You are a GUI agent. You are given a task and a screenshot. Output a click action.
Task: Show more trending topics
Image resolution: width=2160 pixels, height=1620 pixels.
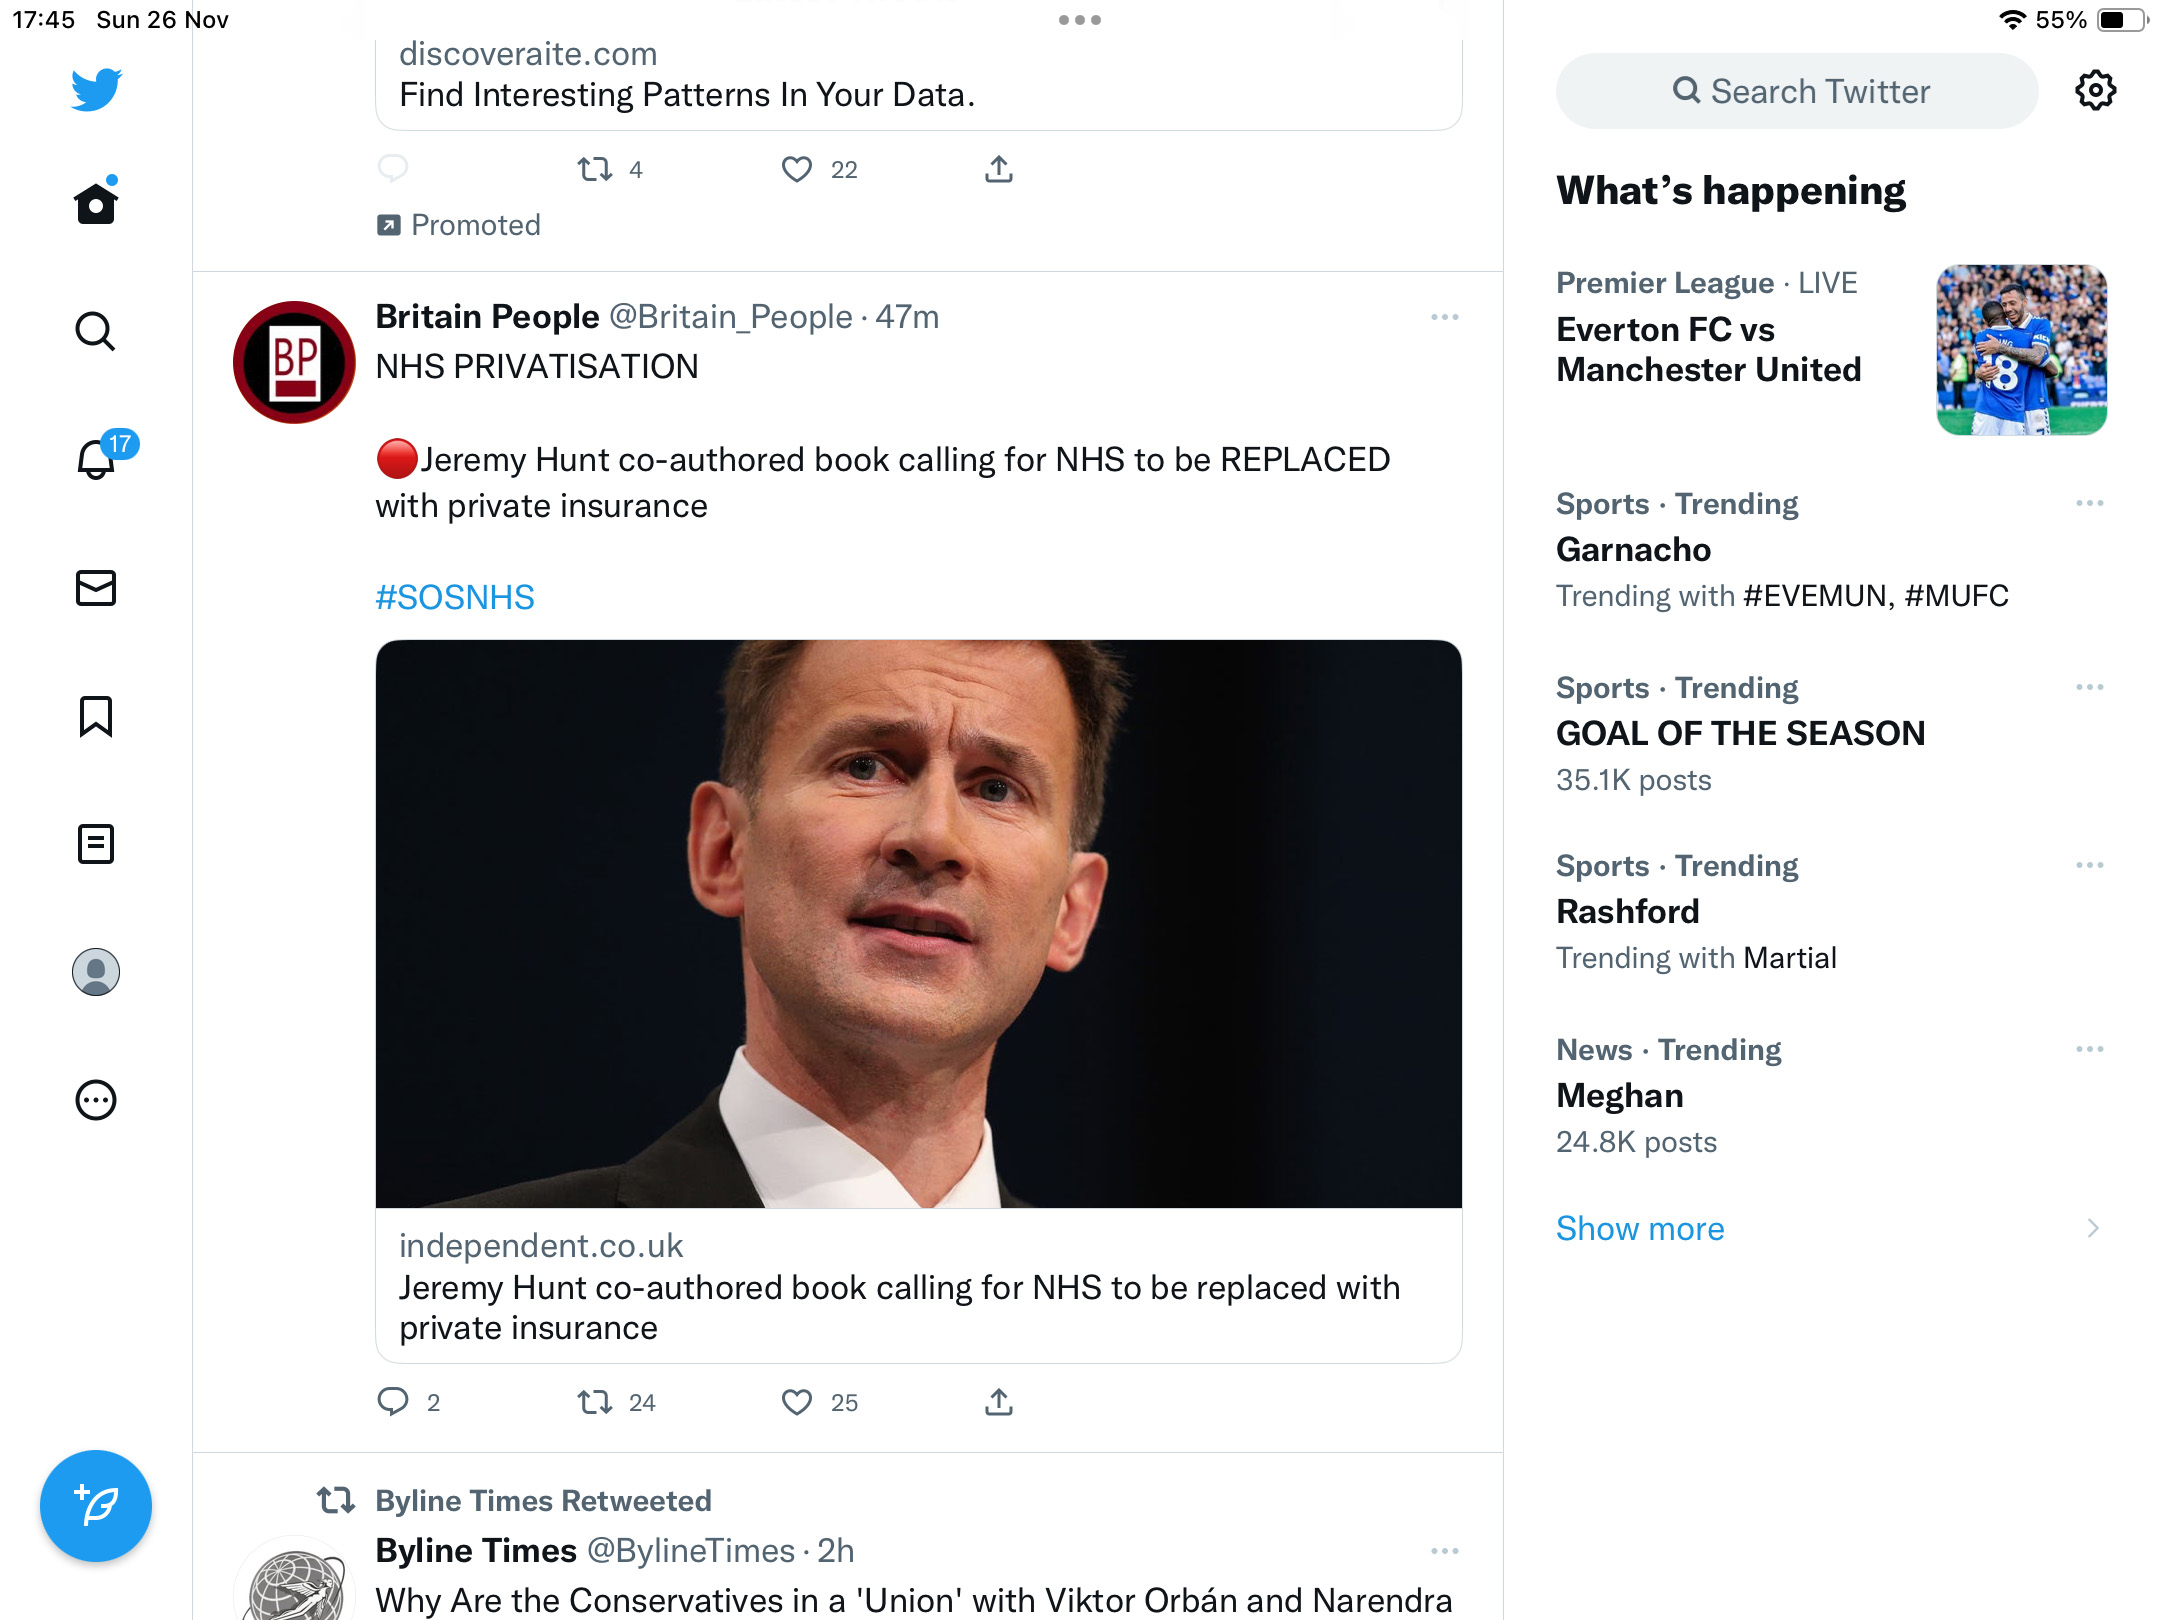pos(1640,1228)
